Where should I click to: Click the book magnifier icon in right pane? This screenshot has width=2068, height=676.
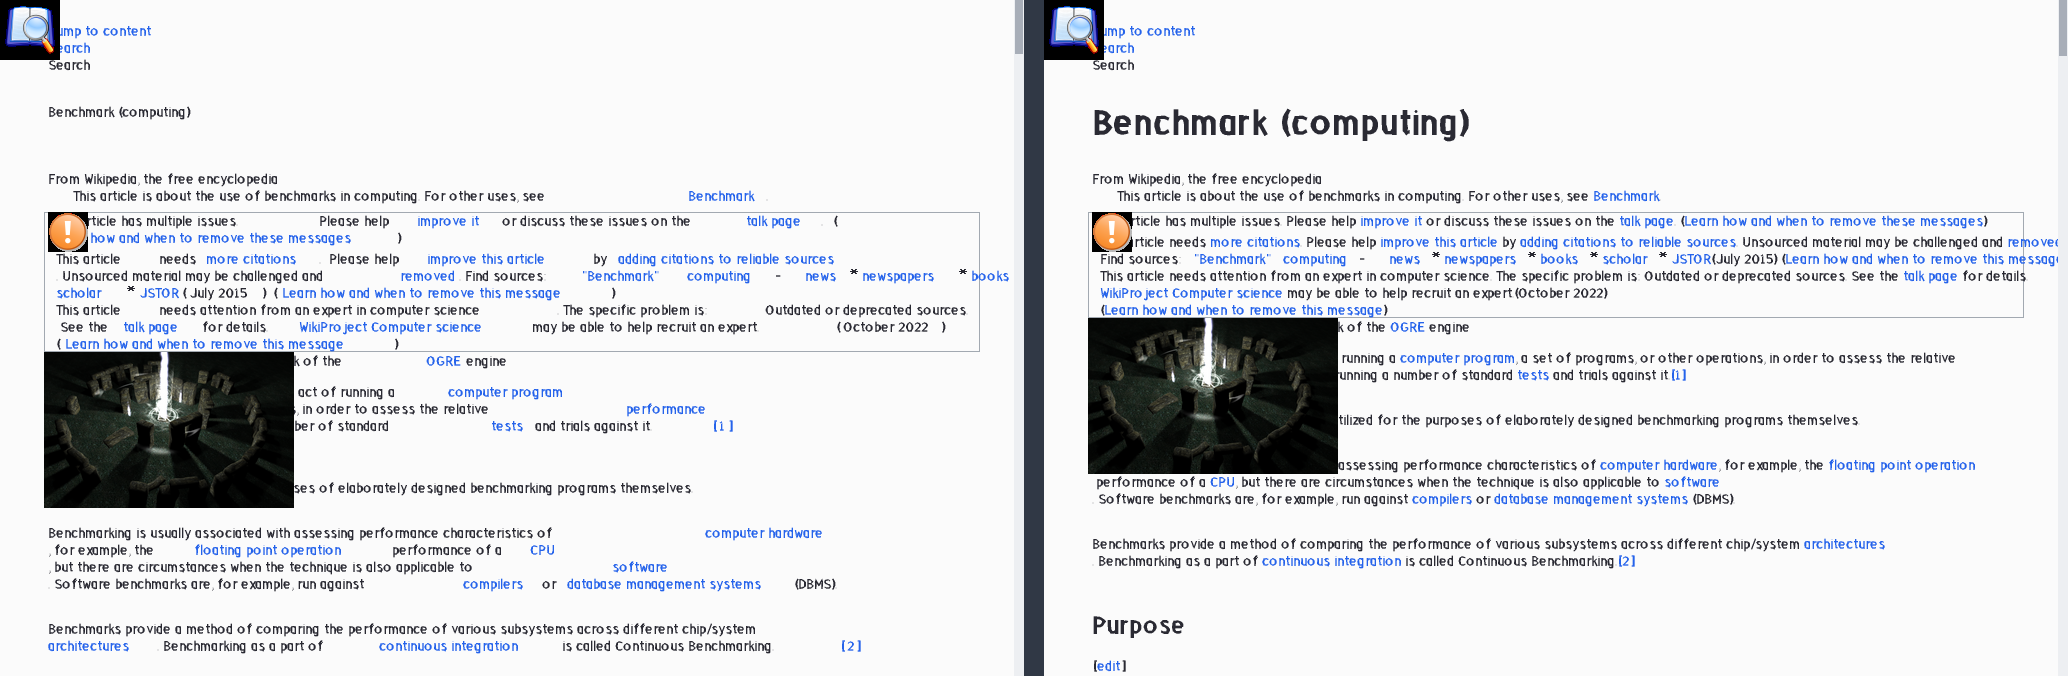click(1074, 30)
